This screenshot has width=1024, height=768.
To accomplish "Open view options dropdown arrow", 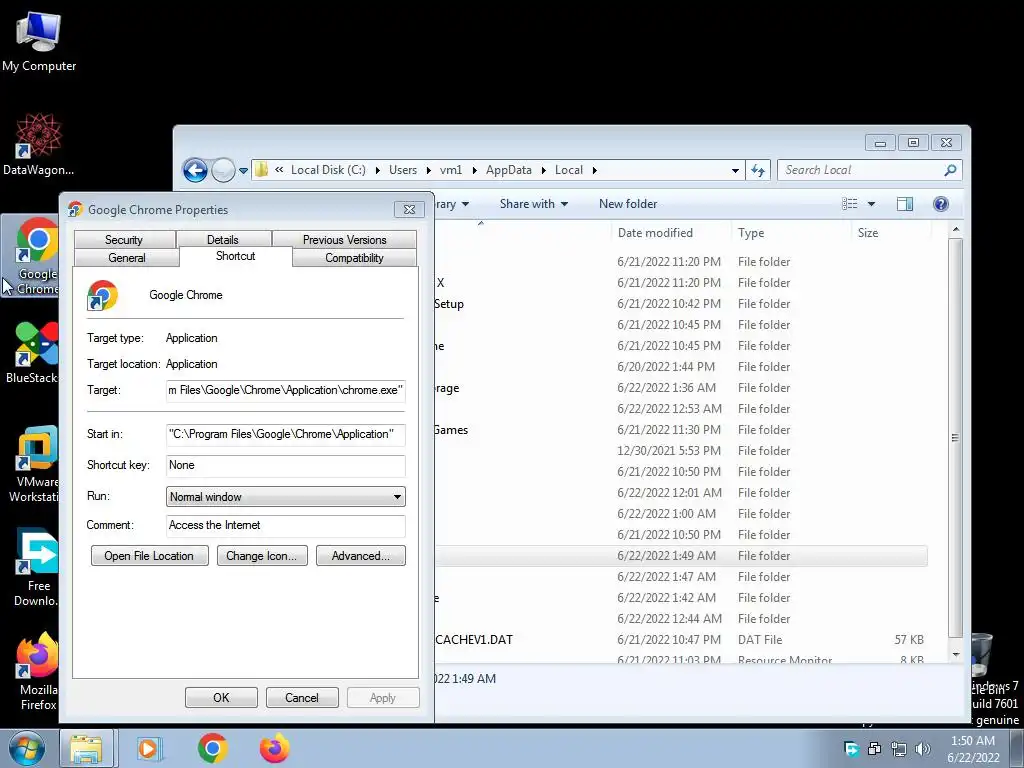I will [871, 204].
